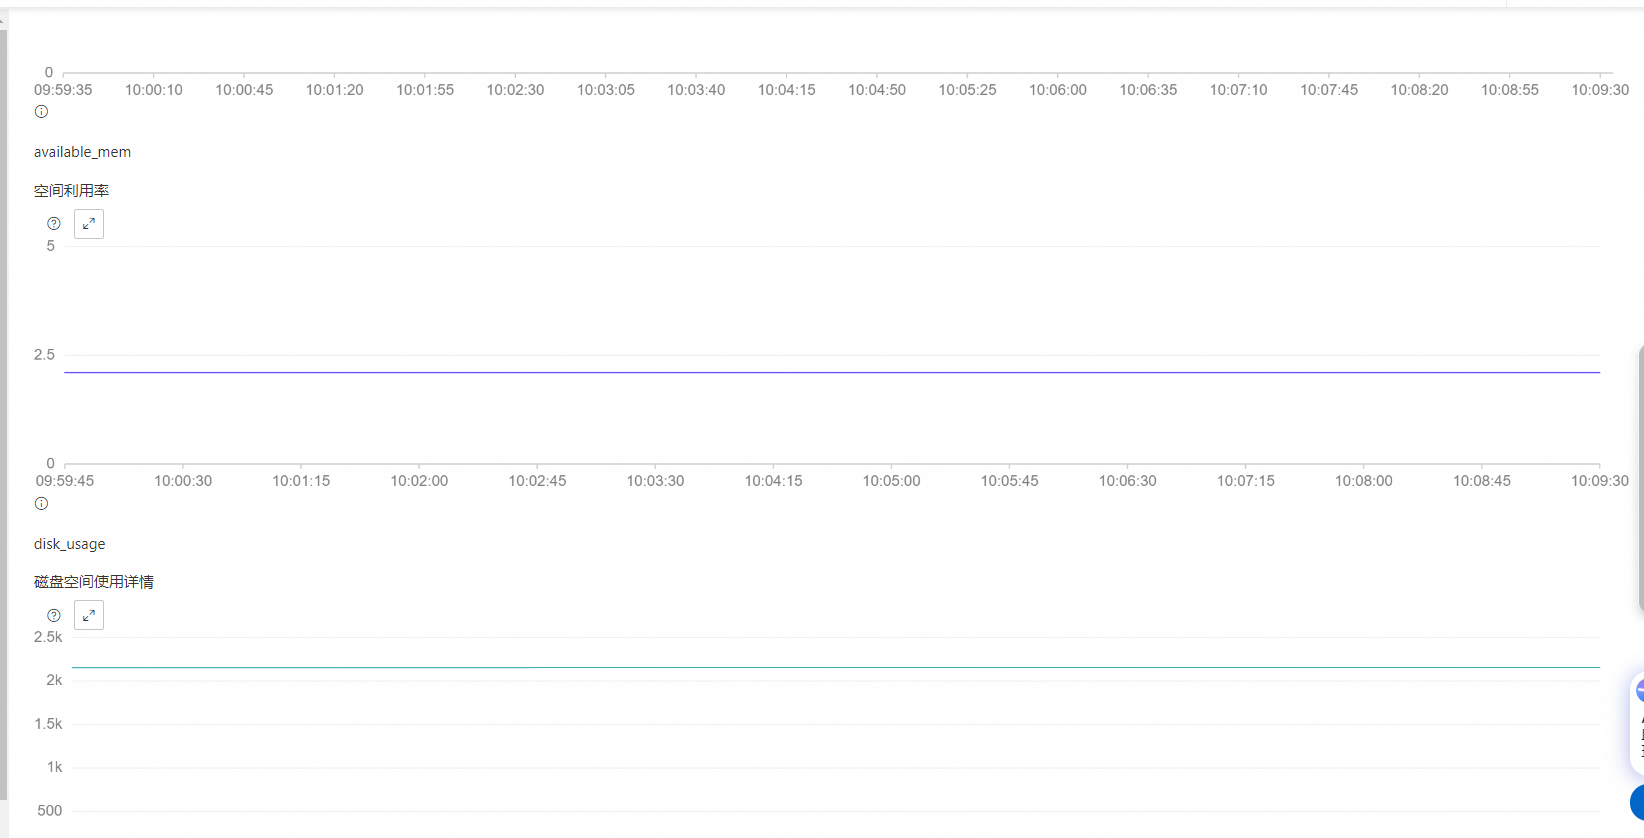The image size is (1644, 838).
Task: Expand the 空间利用率 chart to fullscreen
Action: 89,224
